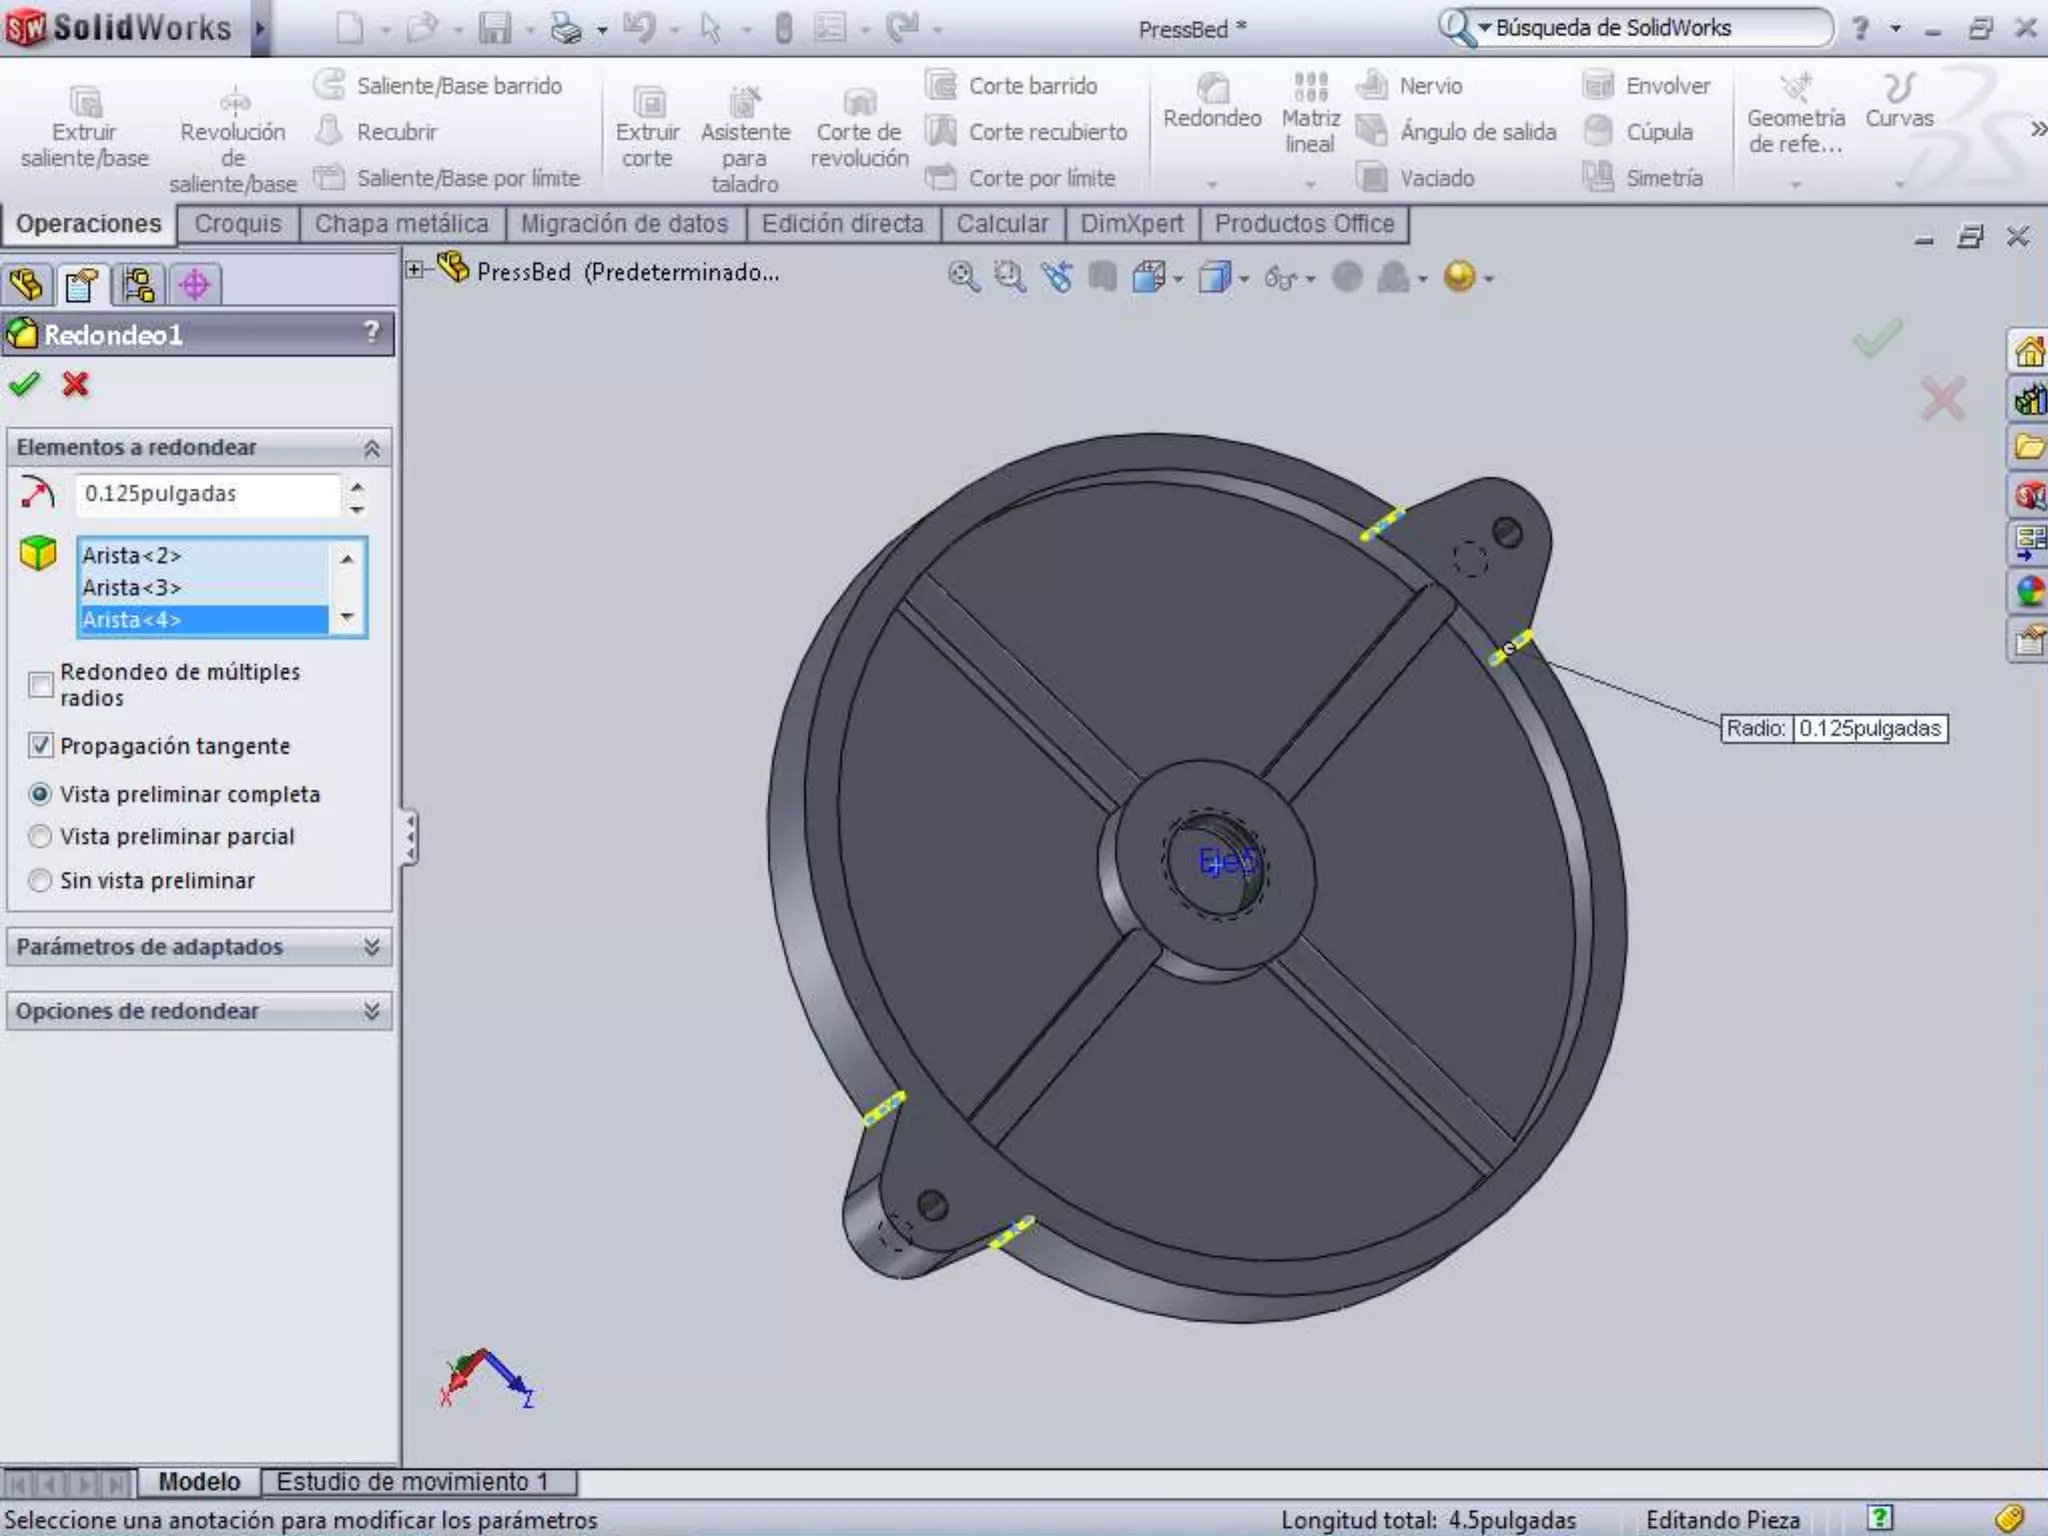This screenshot has height=1536, width=2048.
Task: Choose Sin vista preliminar option
Action: (41, 880)
